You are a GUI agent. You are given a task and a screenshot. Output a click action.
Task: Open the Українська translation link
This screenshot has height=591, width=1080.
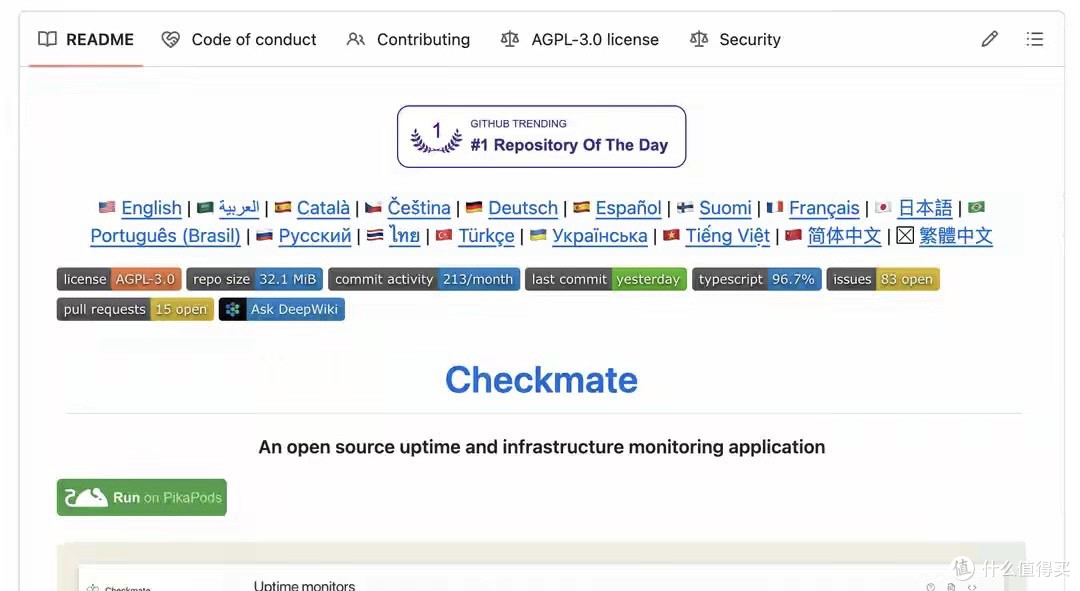coord(600,236)
